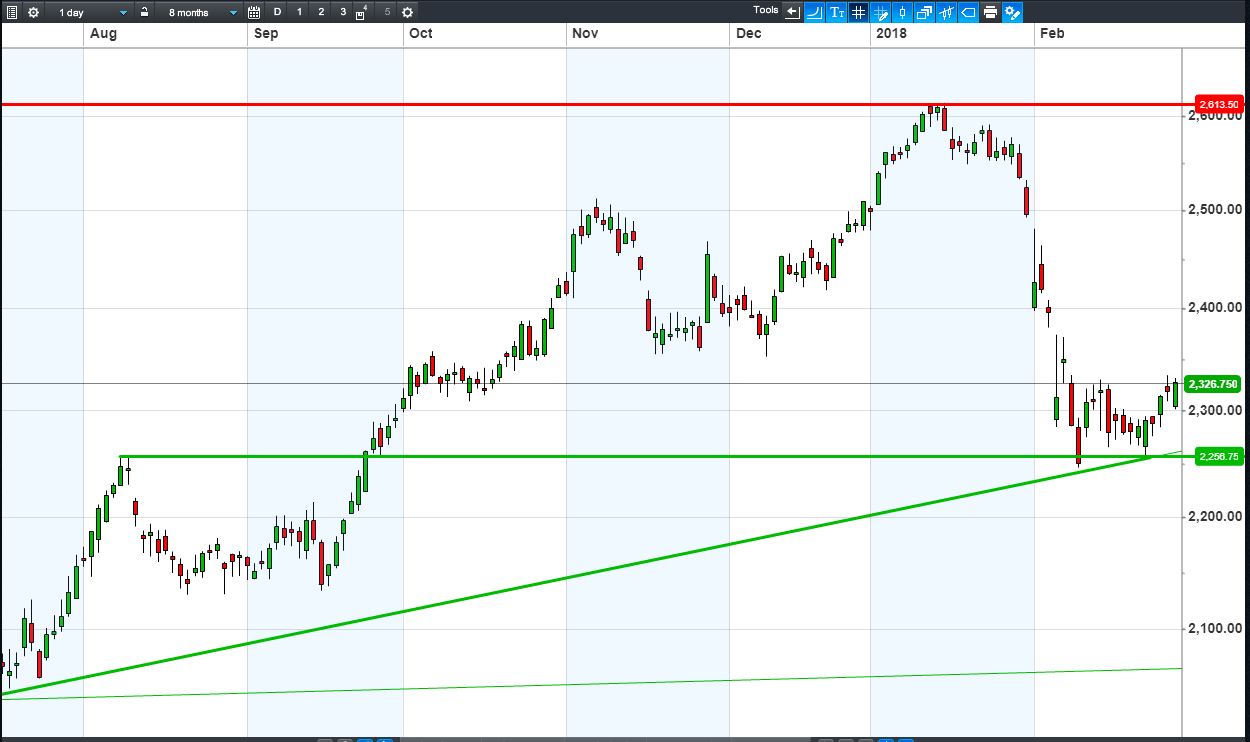Viewport: 1250px width, 742px height.
Task: Collapse the Tools panel arrow
Action: click(x=792, y=12)
